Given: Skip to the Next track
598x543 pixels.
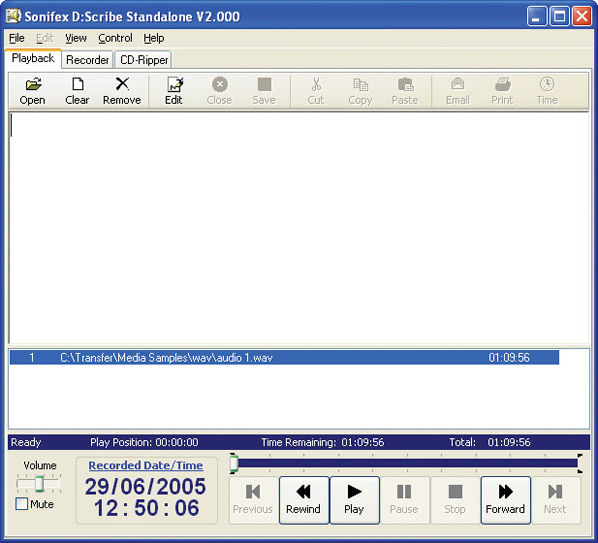Looking at the screenshot, I should [556, 500].
